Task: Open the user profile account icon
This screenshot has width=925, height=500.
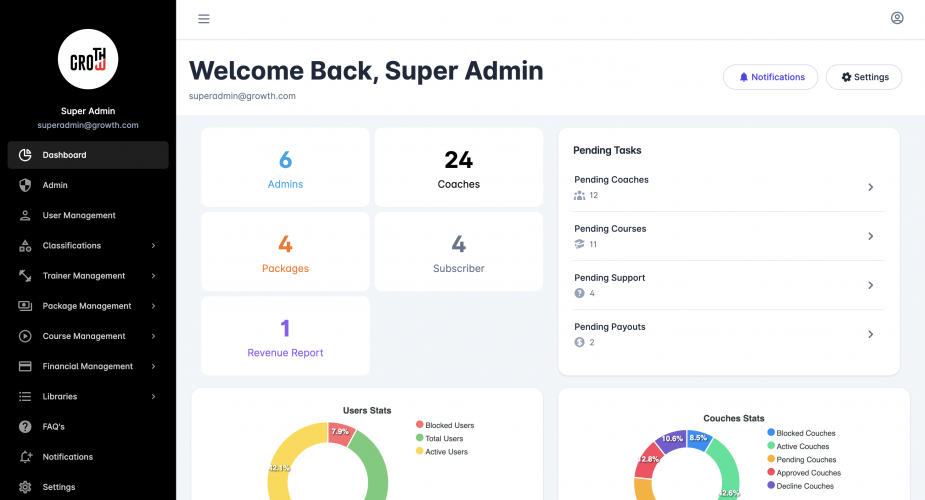Action: click(x=897, y=18)
